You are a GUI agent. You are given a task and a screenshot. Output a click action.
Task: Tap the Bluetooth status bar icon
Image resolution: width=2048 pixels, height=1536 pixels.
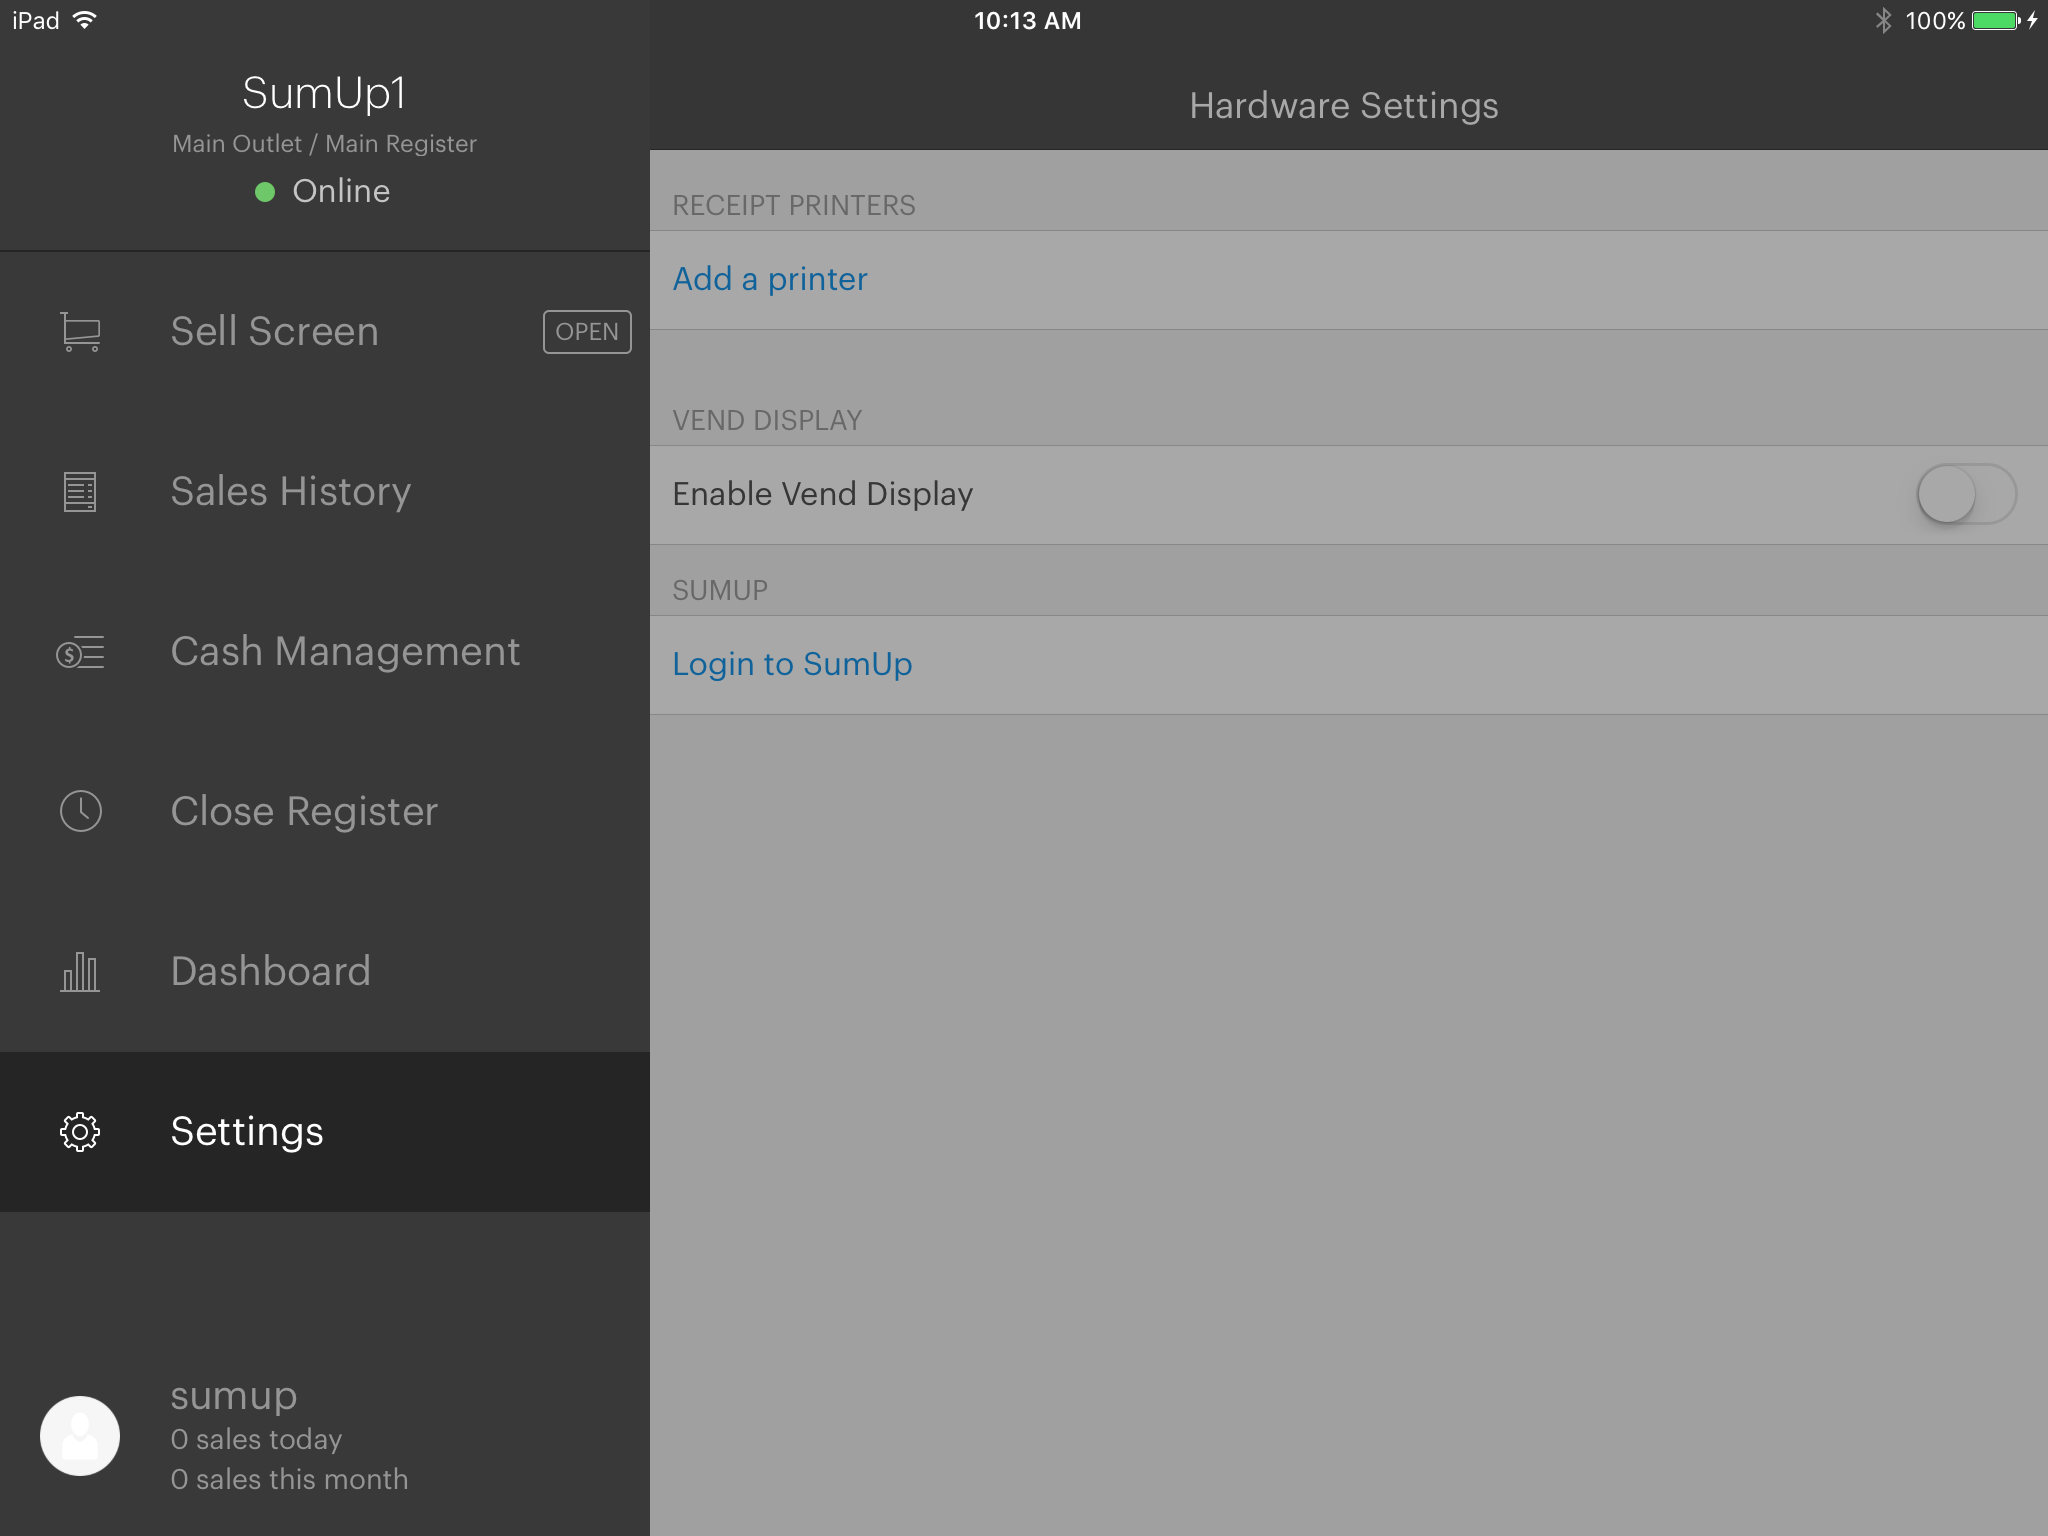pyautogui.click(x=1883, y=21)
